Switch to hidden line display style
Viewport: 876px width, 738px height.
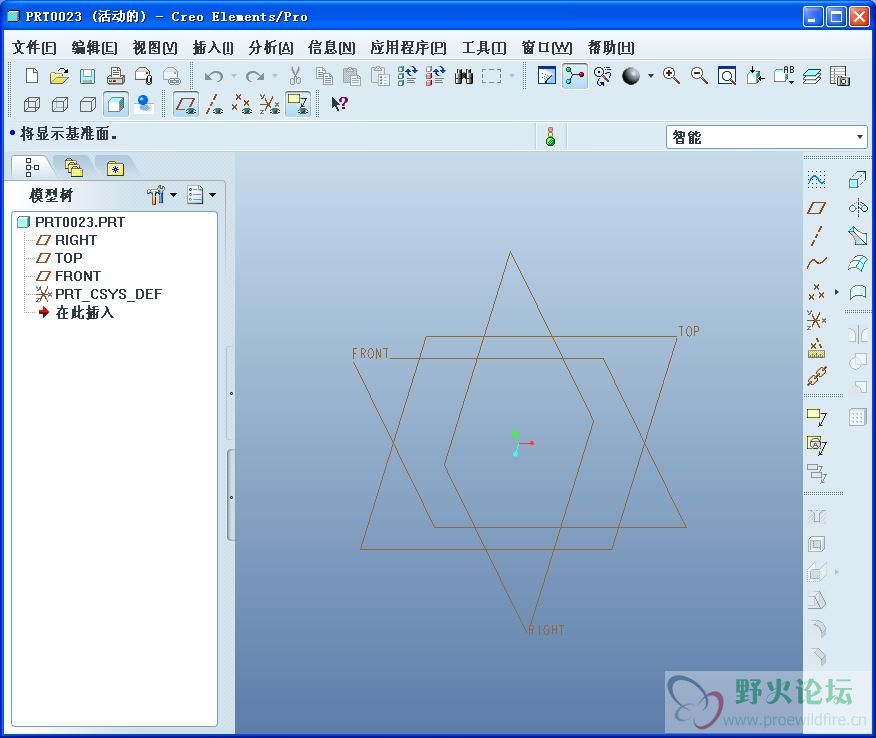click(x=60, y=104)
